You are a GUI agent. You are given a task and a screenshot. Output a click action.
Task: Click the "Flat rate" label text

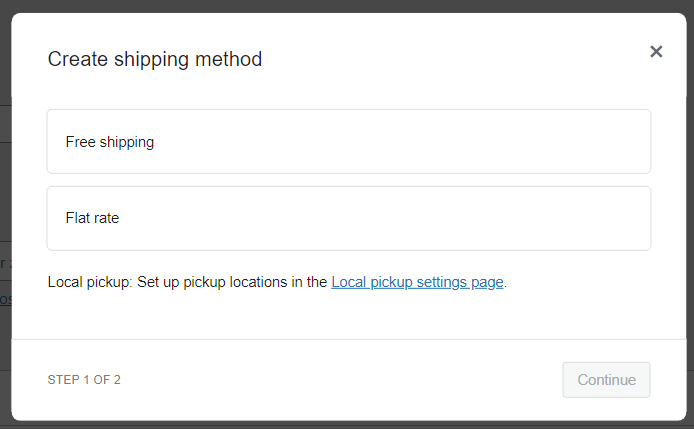[92, 218]
